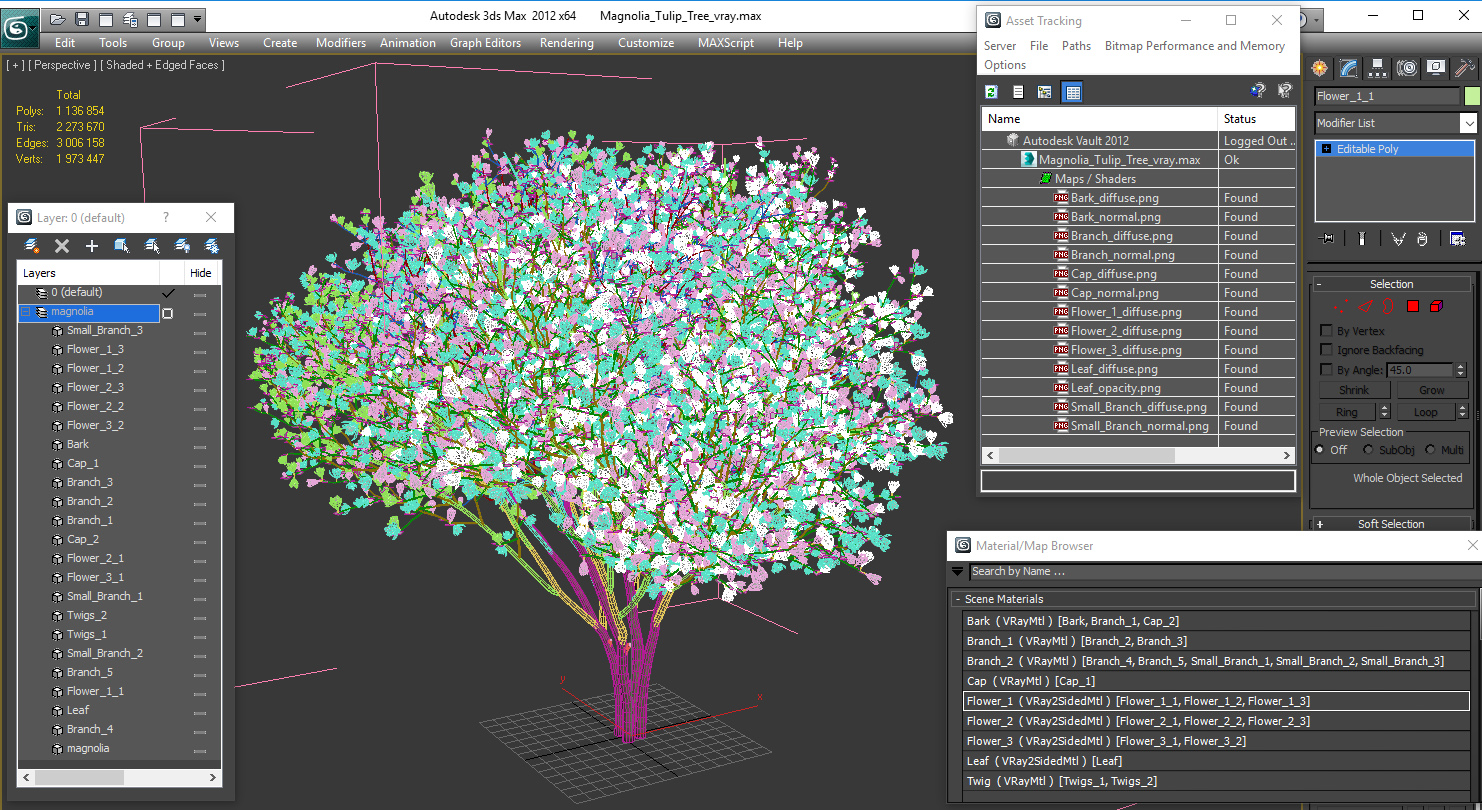This screenshot has width=1482, height=810.
Task: Click the Hide column header in Layer dialog
Action: [201, 273]
